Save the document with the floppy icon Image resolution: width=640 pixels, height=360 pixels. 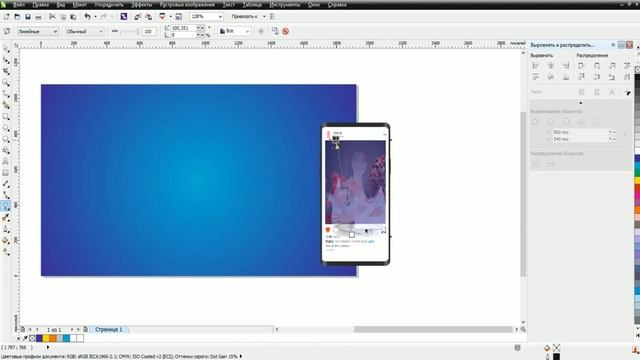click(28, 17)
